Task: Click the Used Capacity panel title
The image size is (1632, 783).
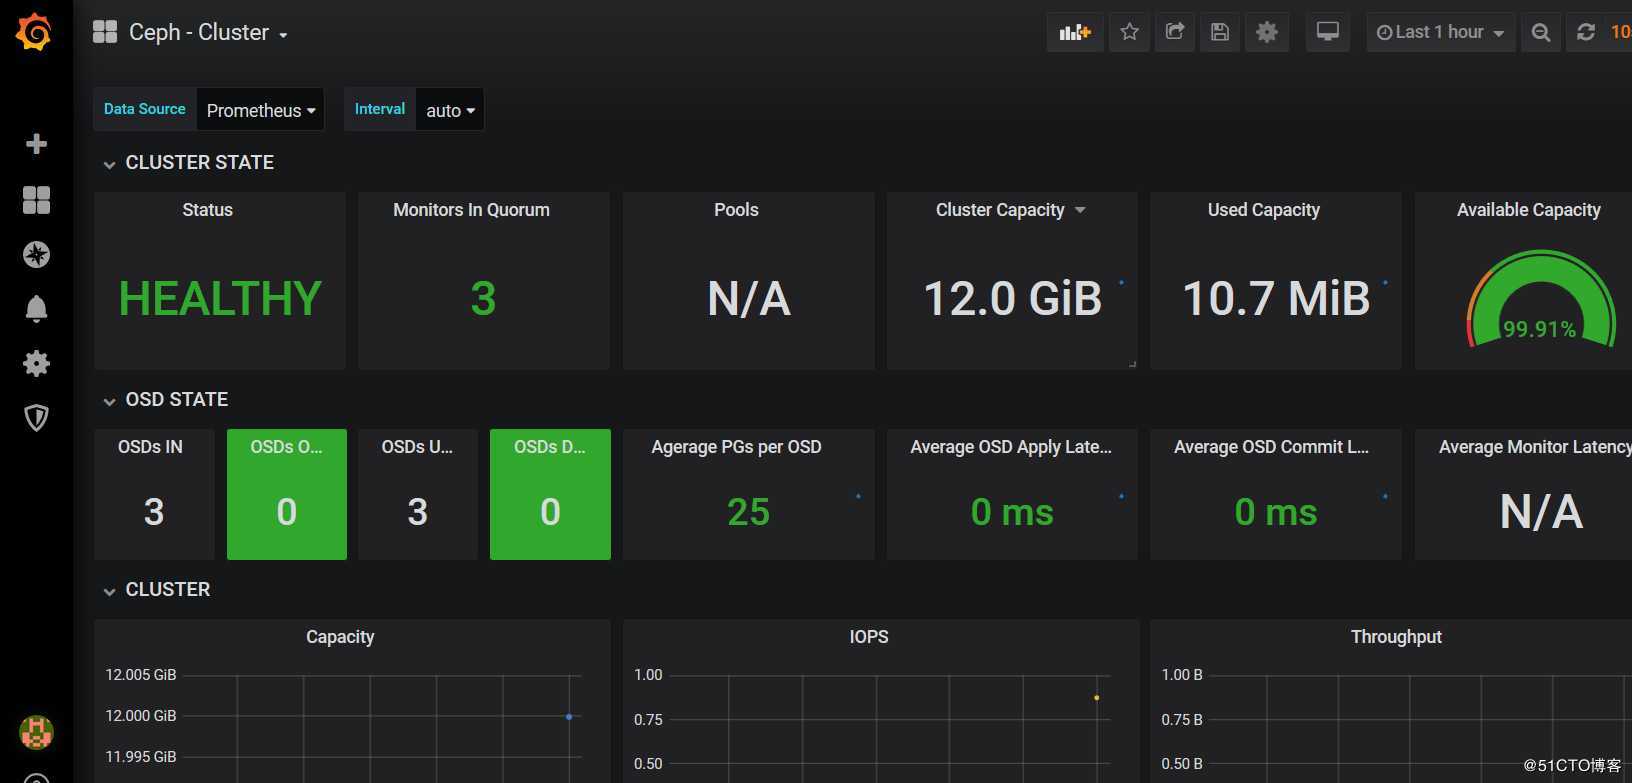Action: [x=1264, y=210]
